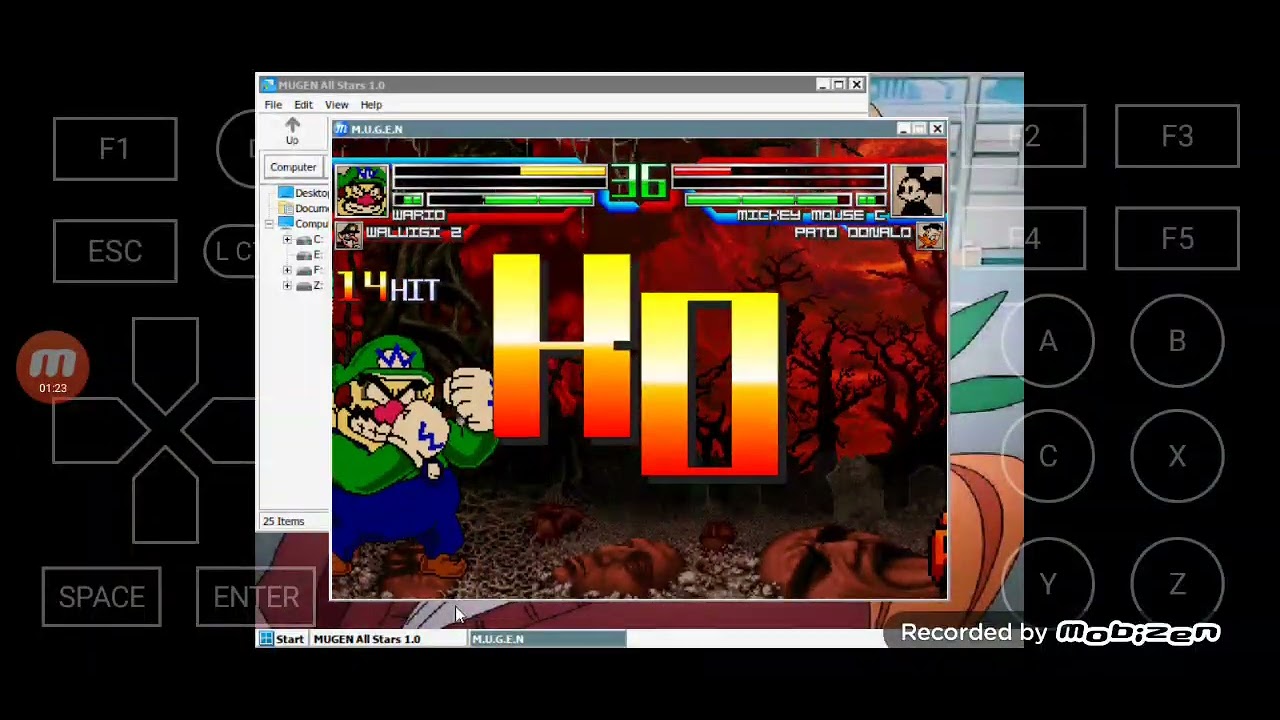Tap the ESC overlay key
Viewport: 1280px width, 720px height.
pyautogui.click(x=115, y=251)
